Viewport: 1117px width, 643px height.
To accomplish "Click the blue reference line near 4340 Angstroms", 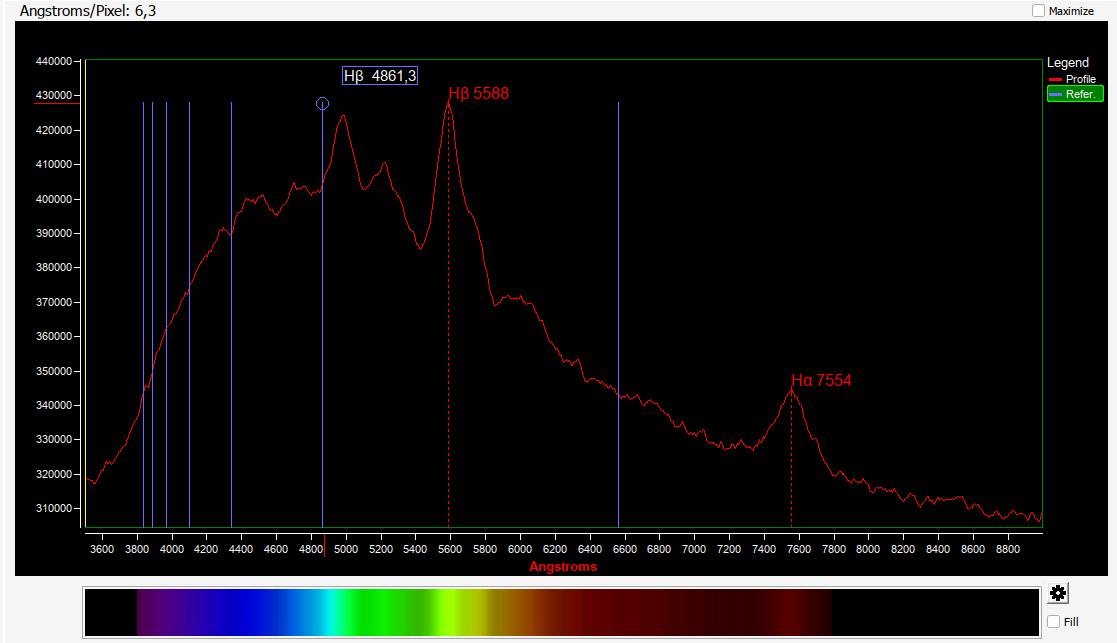I will 231,300.
